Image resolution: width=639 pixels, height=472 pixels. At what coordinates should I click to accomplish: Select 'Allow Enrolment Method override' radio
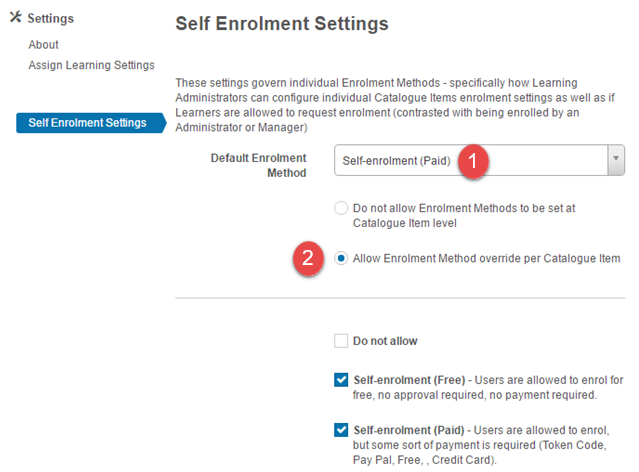pyautogui.click(x=341, y=258)
